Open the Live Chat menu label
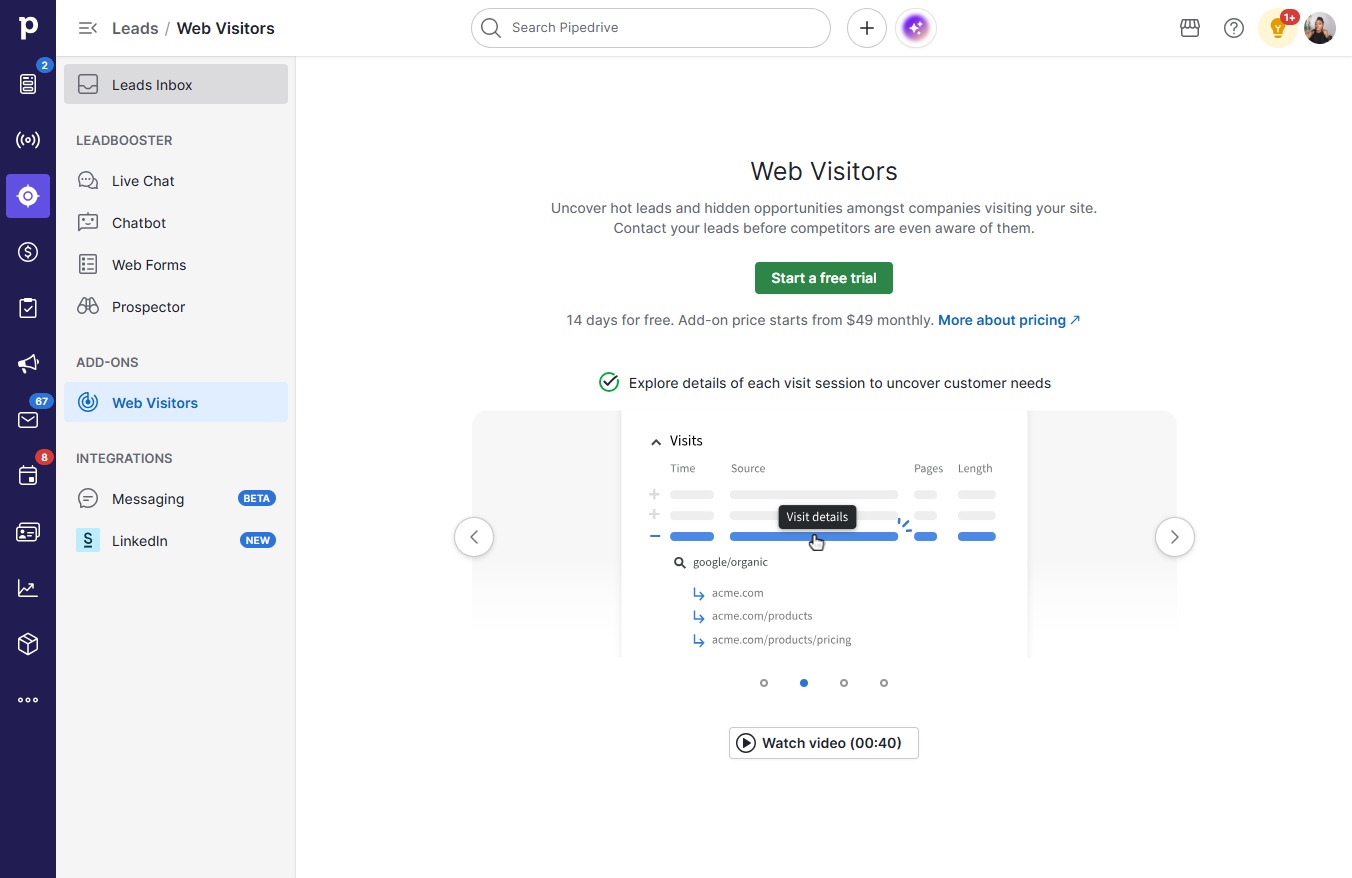This screenshot has width=1352, height=878. click(x=143, y=181)
